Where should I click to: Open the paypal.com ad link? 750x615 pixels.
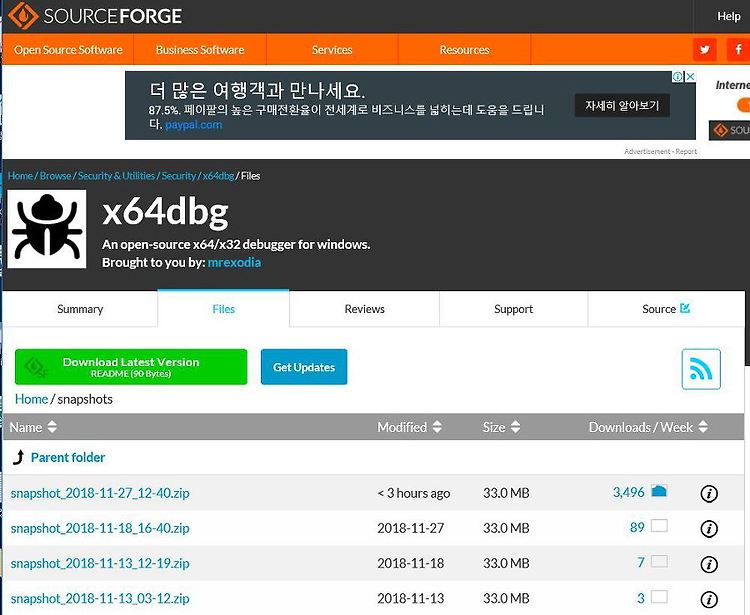(193, 125)
